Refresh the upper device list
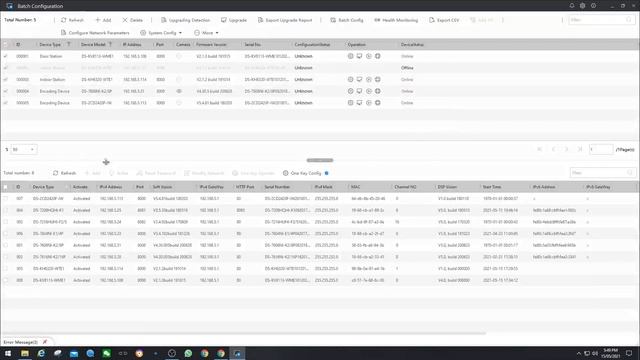 click(x=72, y=20)
